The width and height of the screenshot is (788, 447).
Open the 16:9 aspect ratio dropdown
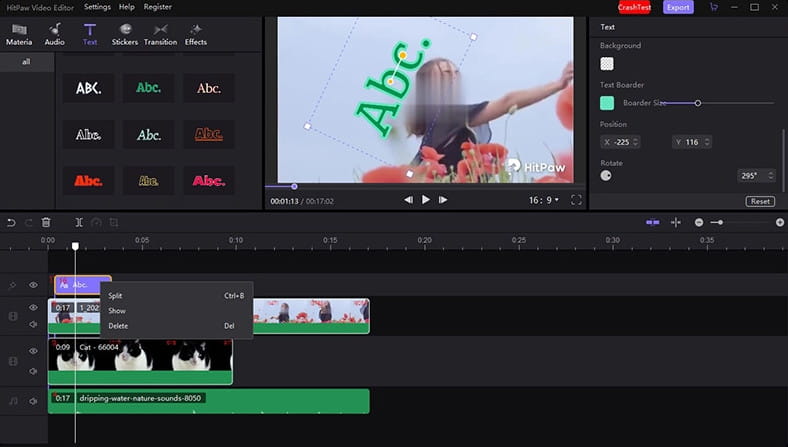point(543,200)
